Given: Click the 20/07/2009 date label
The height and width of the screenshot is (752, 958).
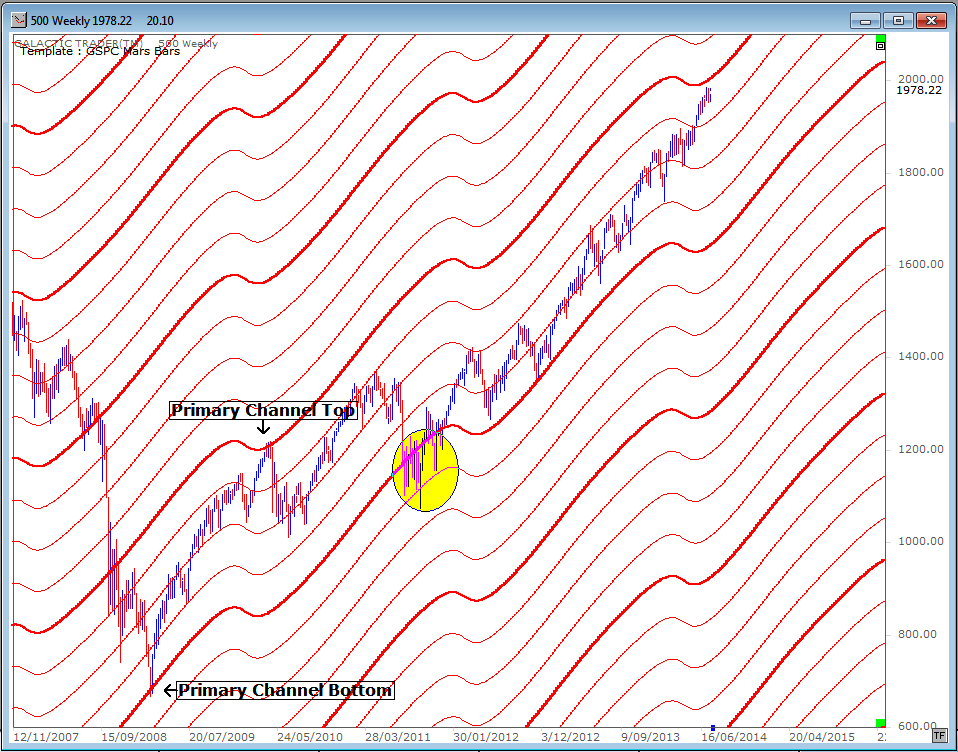Looking at the screenshot, I should point(222,737).
